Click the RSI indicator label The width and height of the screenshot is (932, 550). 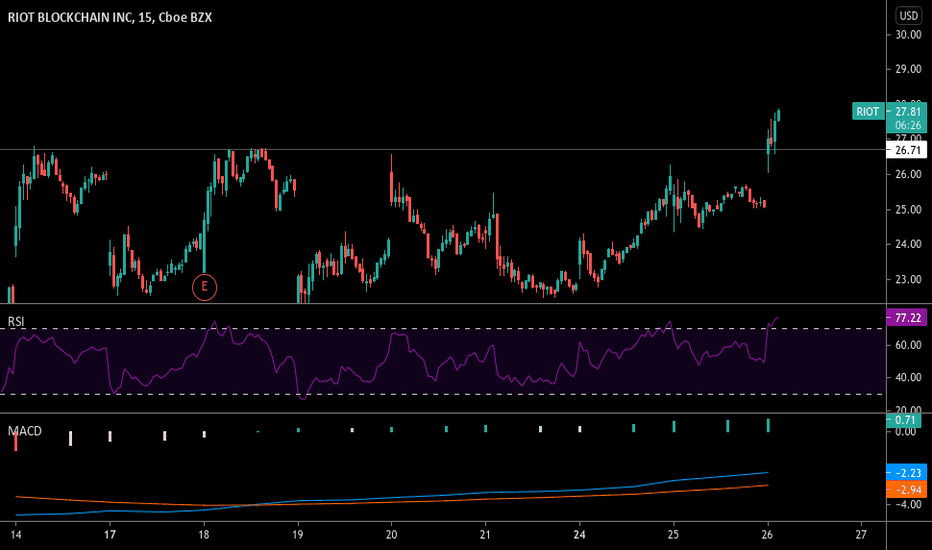point(16,322)
